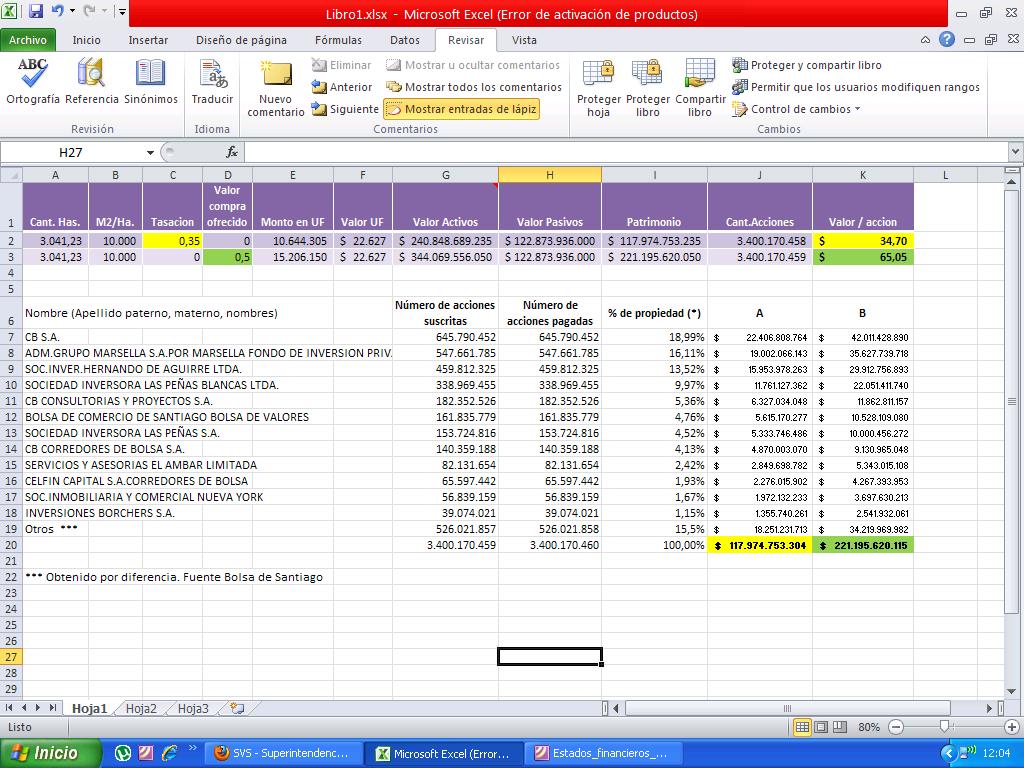Toggle Mostrar entradas de lápiz
1024x768 pixels.
(462, 109)
